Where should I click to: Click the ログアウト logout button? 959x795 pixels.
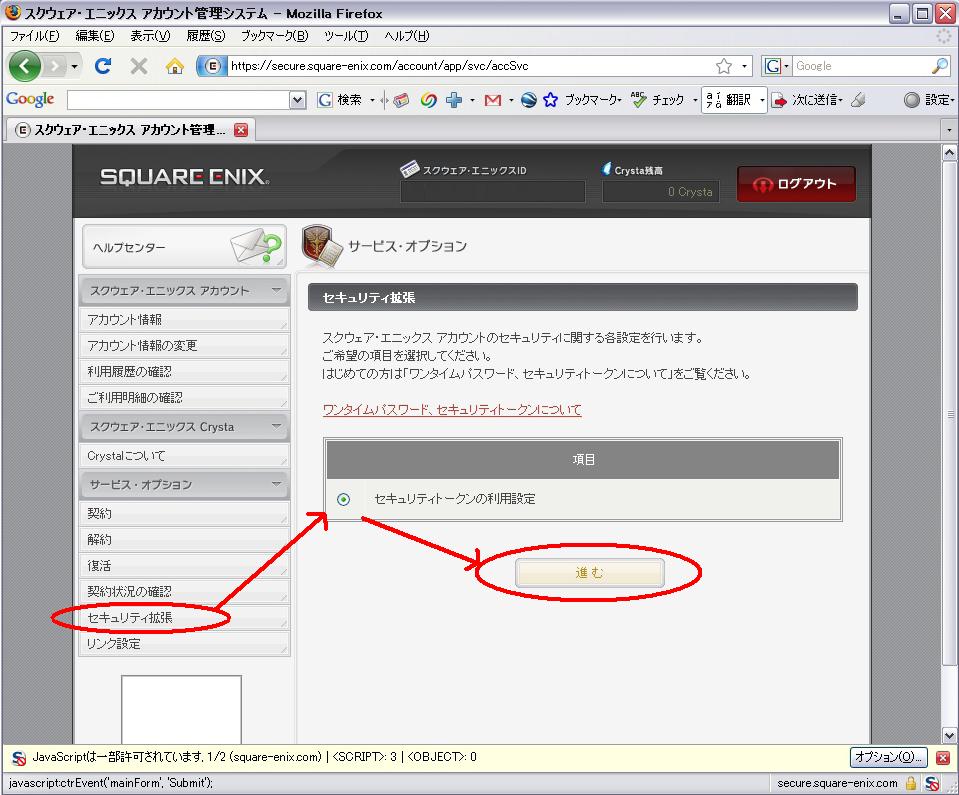tap(796, 183)
